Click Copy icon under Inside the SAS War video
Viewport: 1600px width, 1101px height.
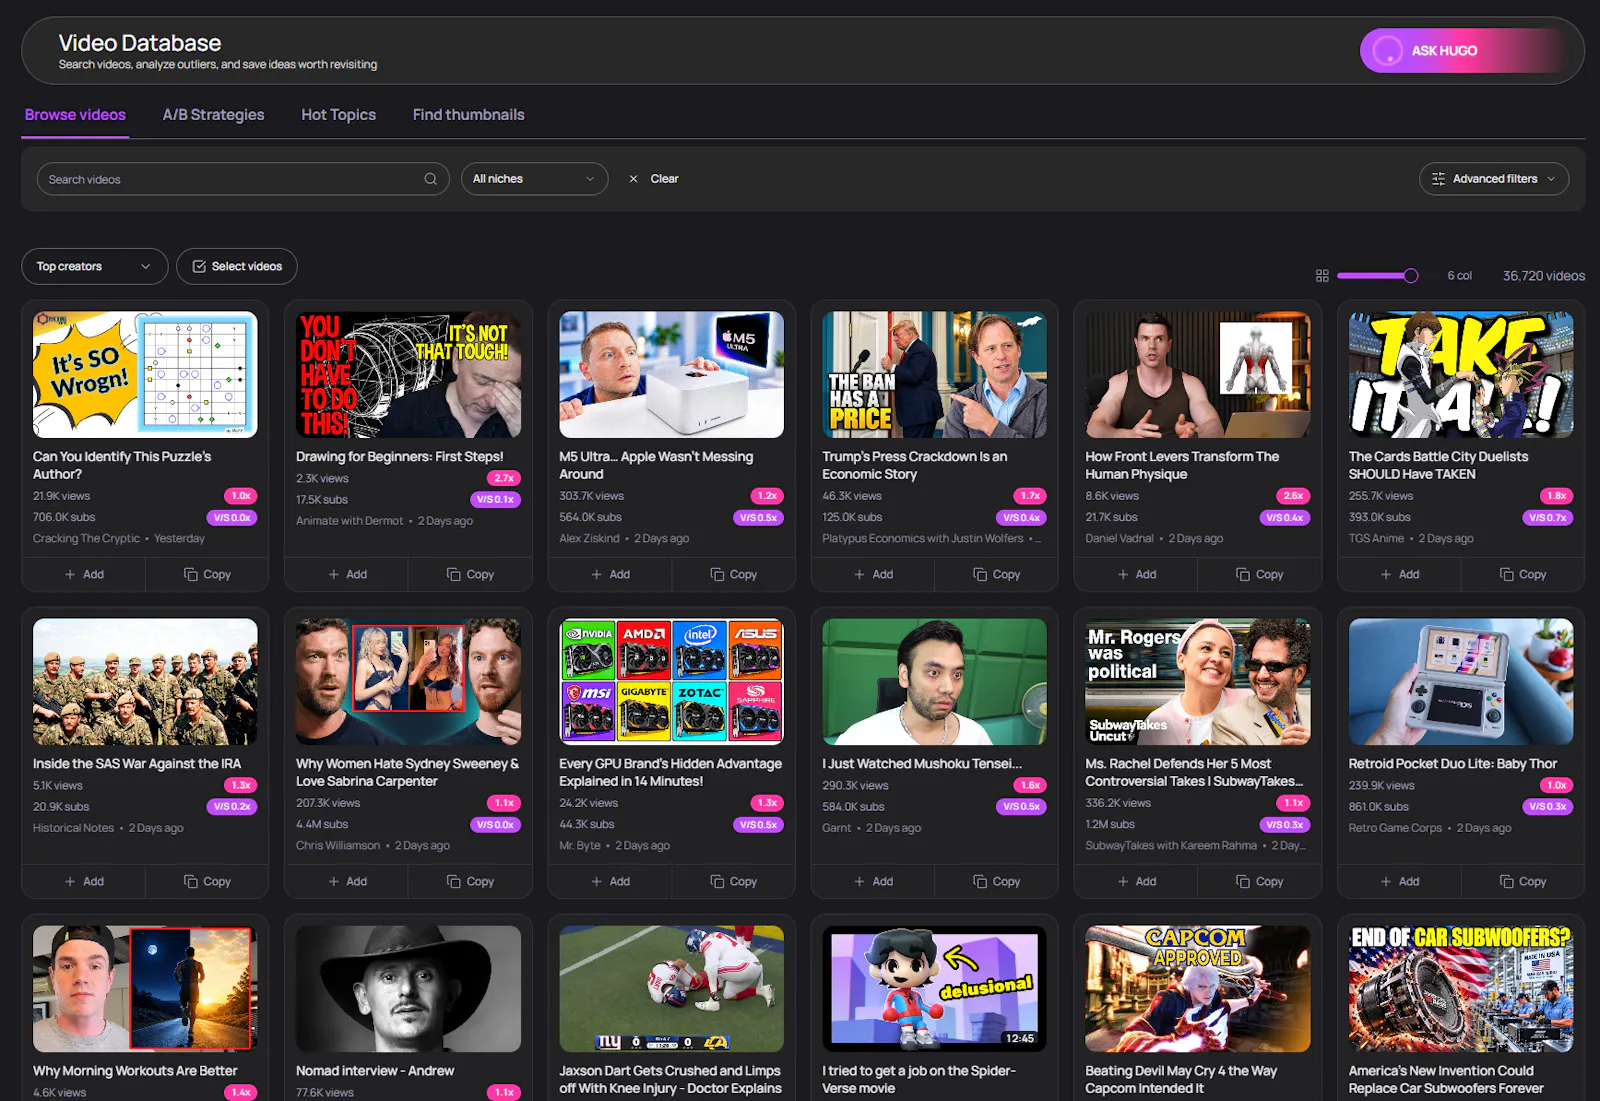191,882
